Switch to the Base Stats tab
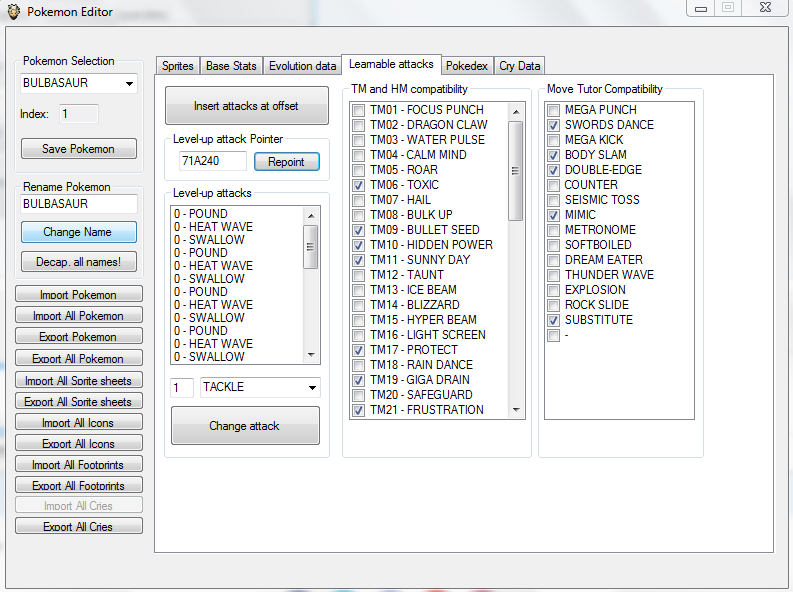Viewport: 793px width, 592px height. tap(231, 66)
